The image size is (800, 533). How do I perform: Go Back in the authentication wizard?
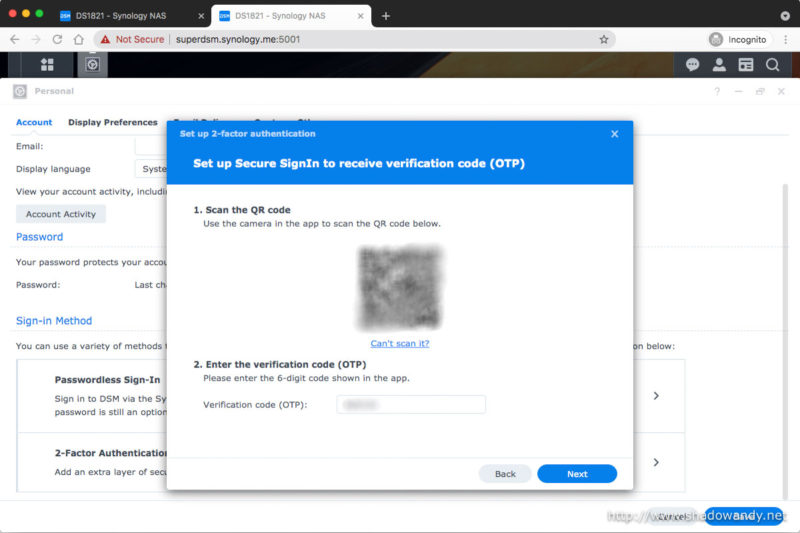coord(505,474)
